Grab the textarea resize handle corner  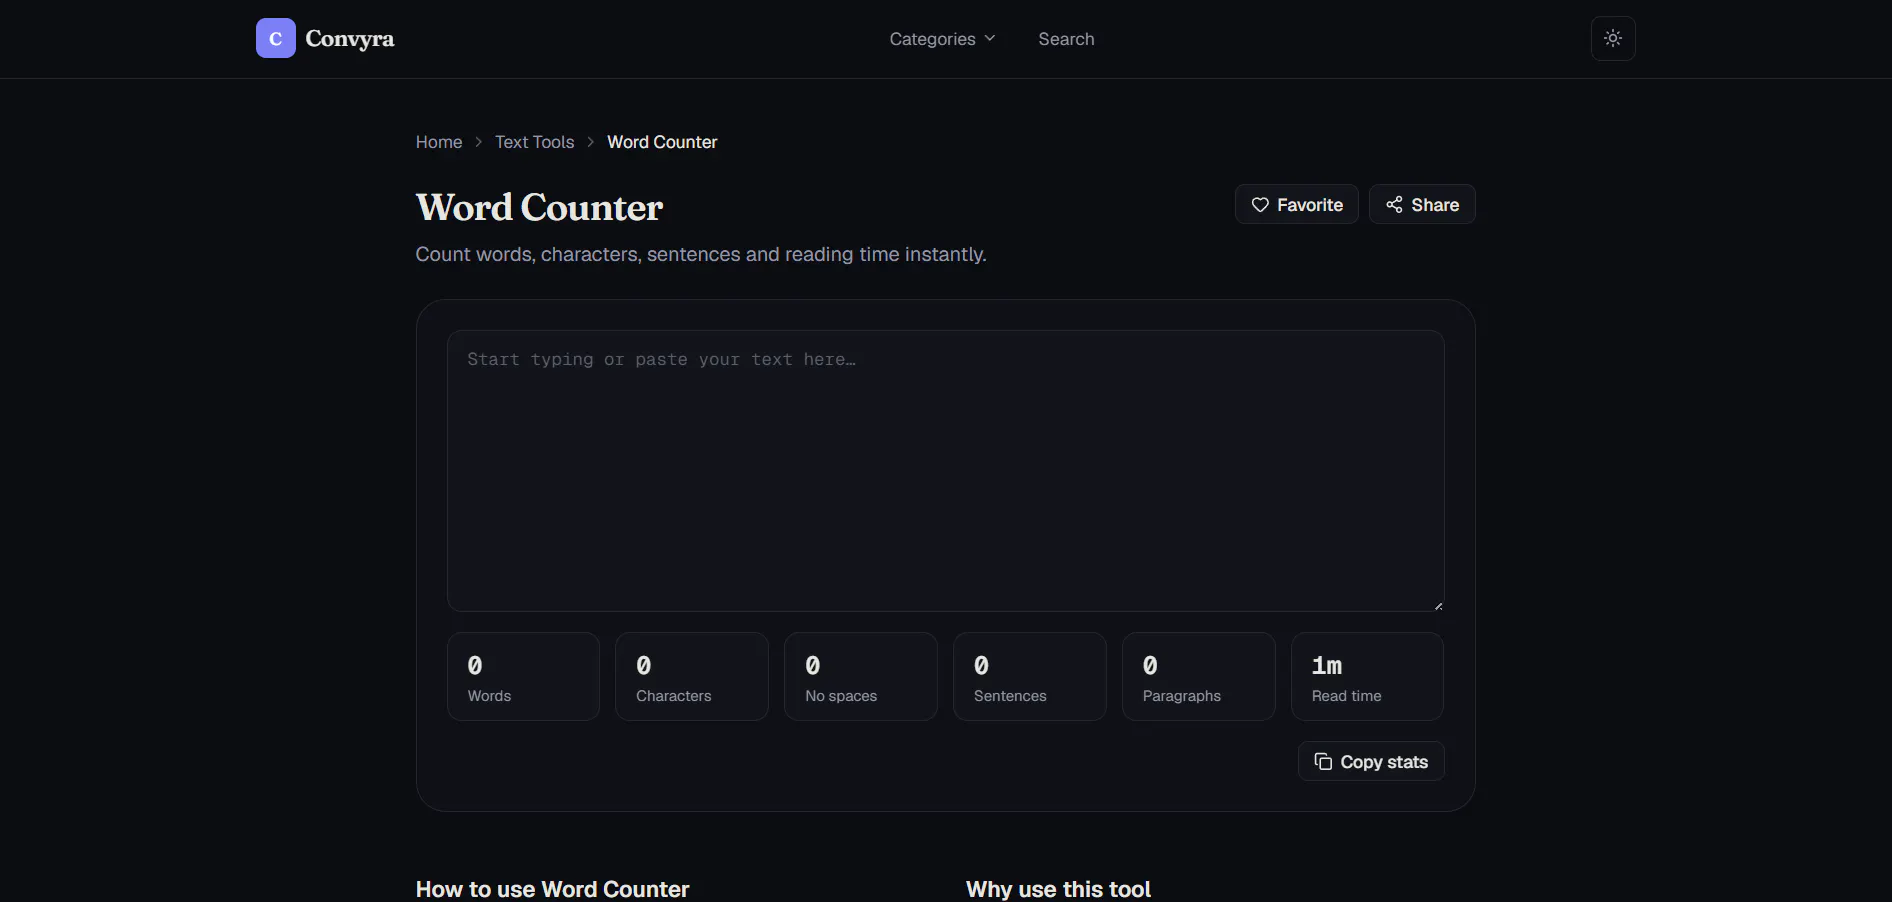click(x=1438, y=605)
